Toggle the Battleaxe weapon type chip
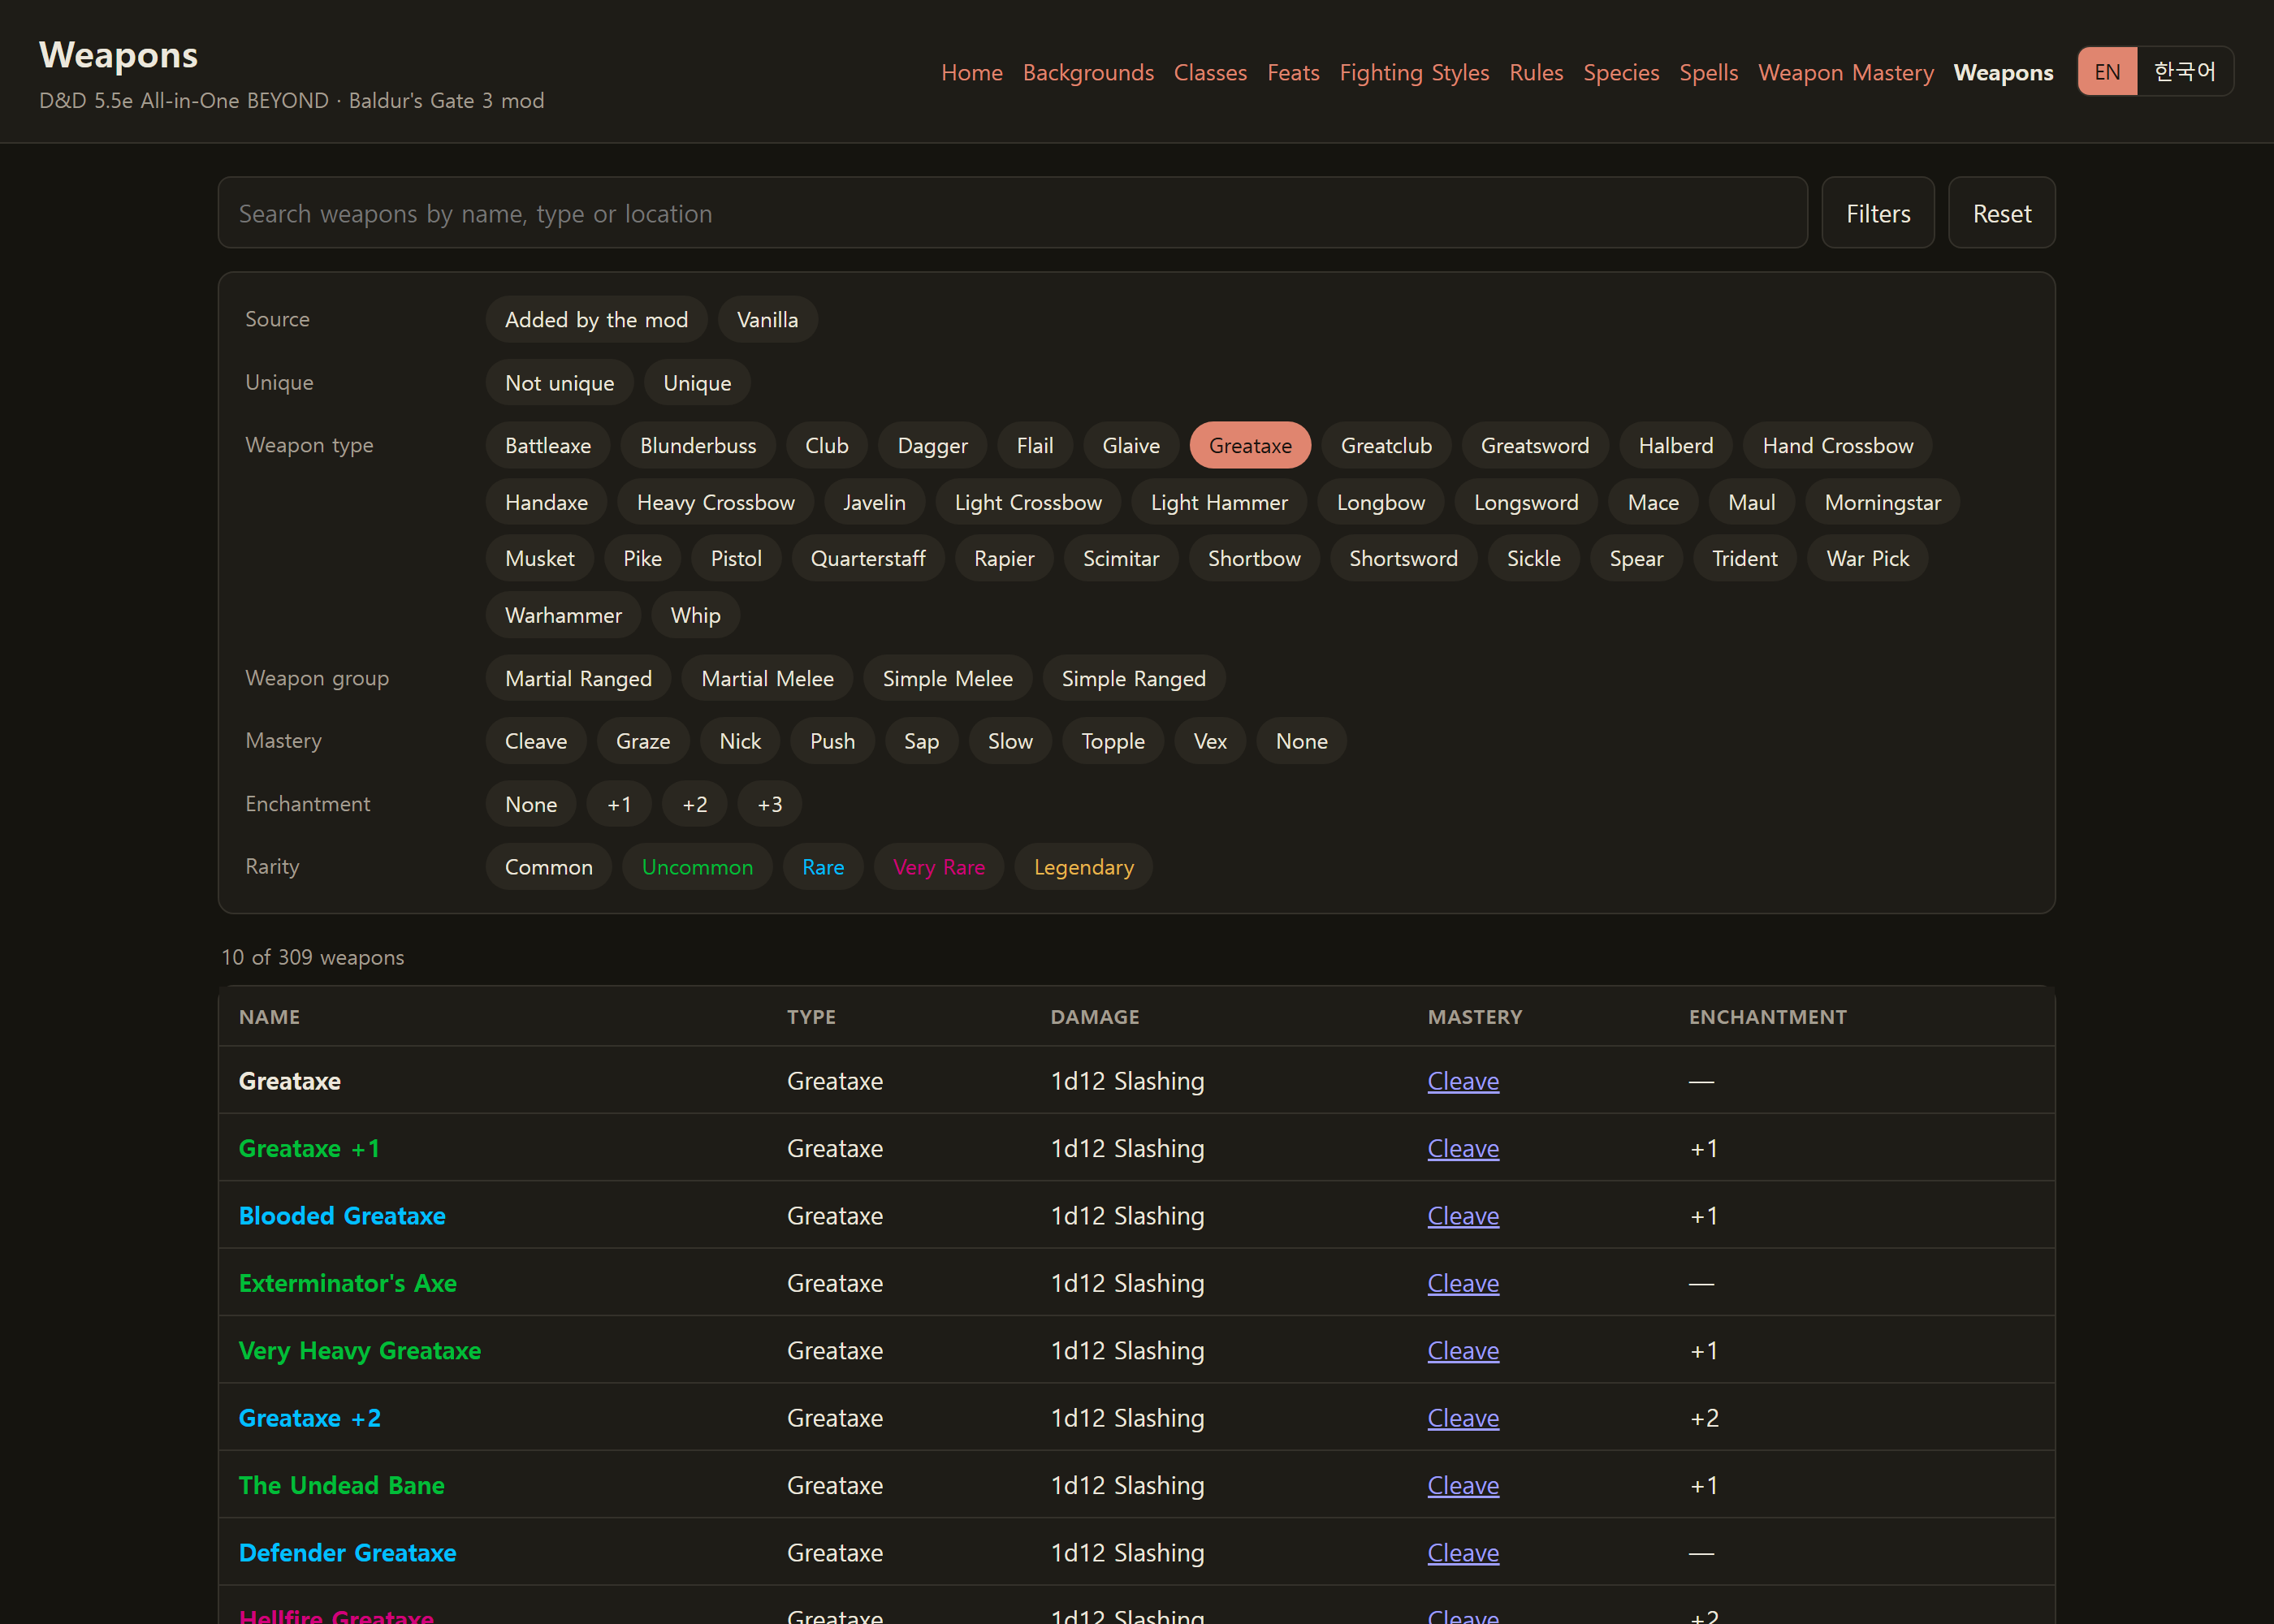The height and width of the screenshot is (1624, 2274). click(547, 445)
